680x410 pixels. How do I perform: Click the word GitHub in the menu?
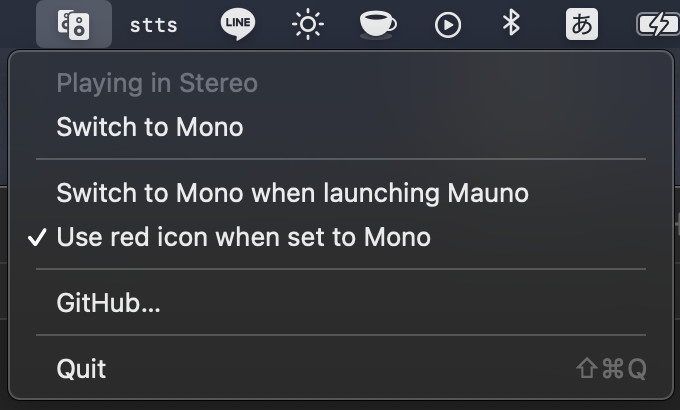point(103,303)
